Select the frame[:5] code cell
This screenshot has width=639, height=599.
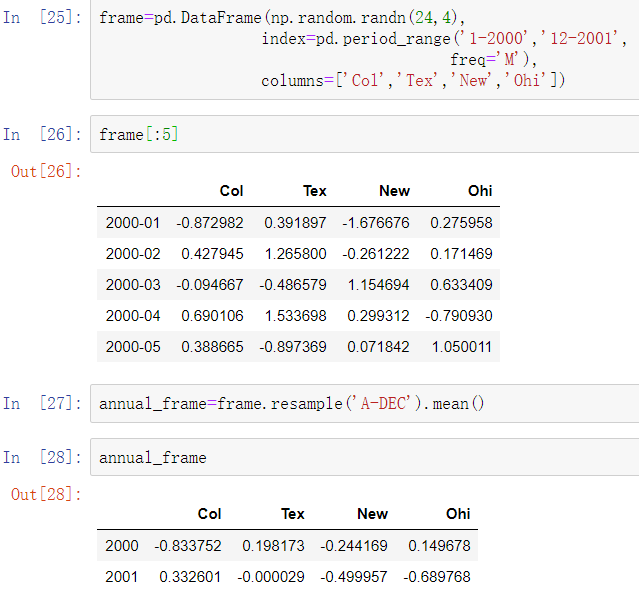click(365, 134)
